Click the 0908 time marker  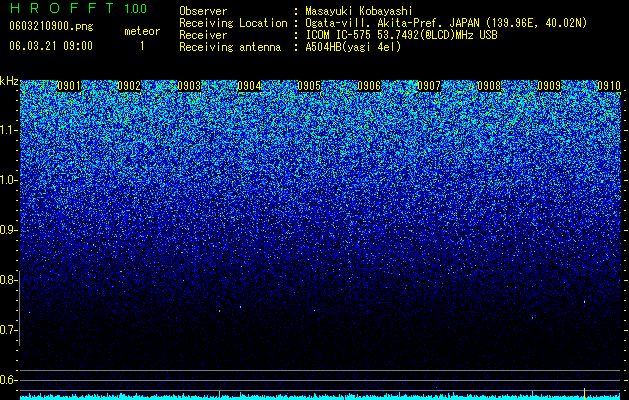(x=489, y=86)
